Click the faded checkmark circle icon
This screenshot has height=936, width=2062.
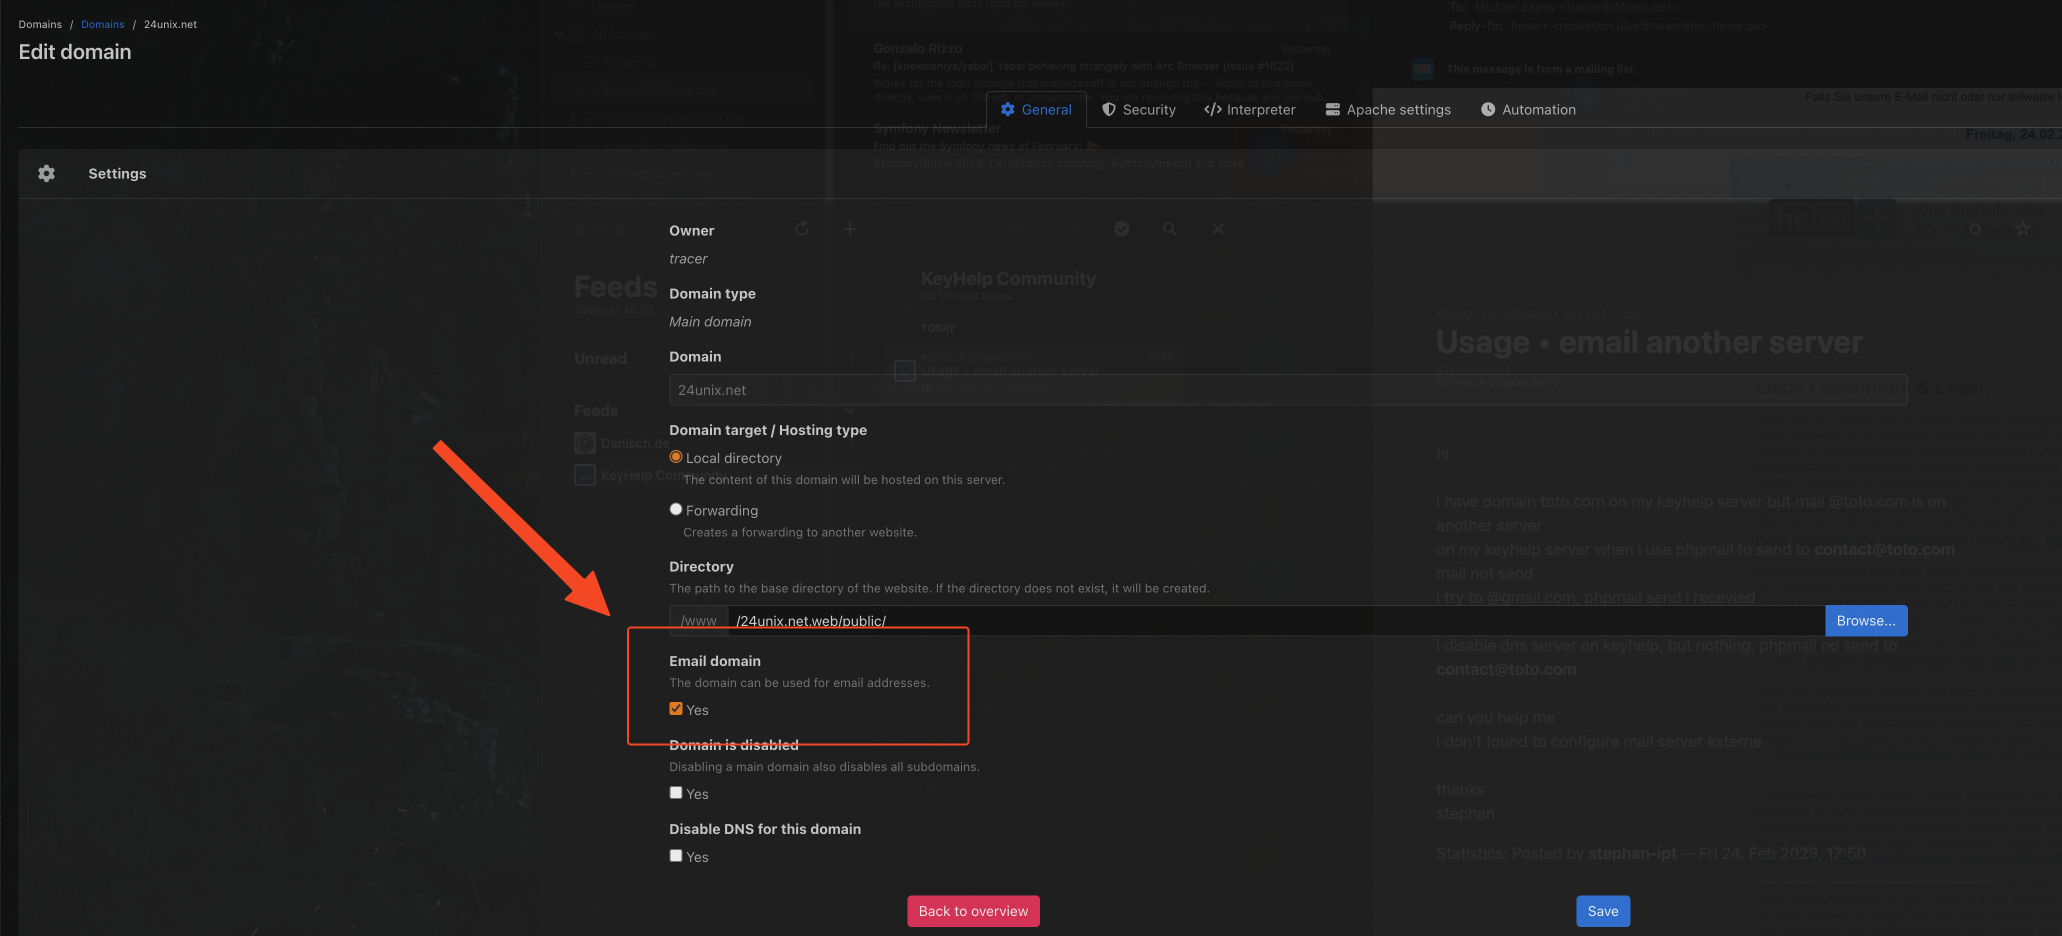pyautogui.click(x=1121, y=229)
